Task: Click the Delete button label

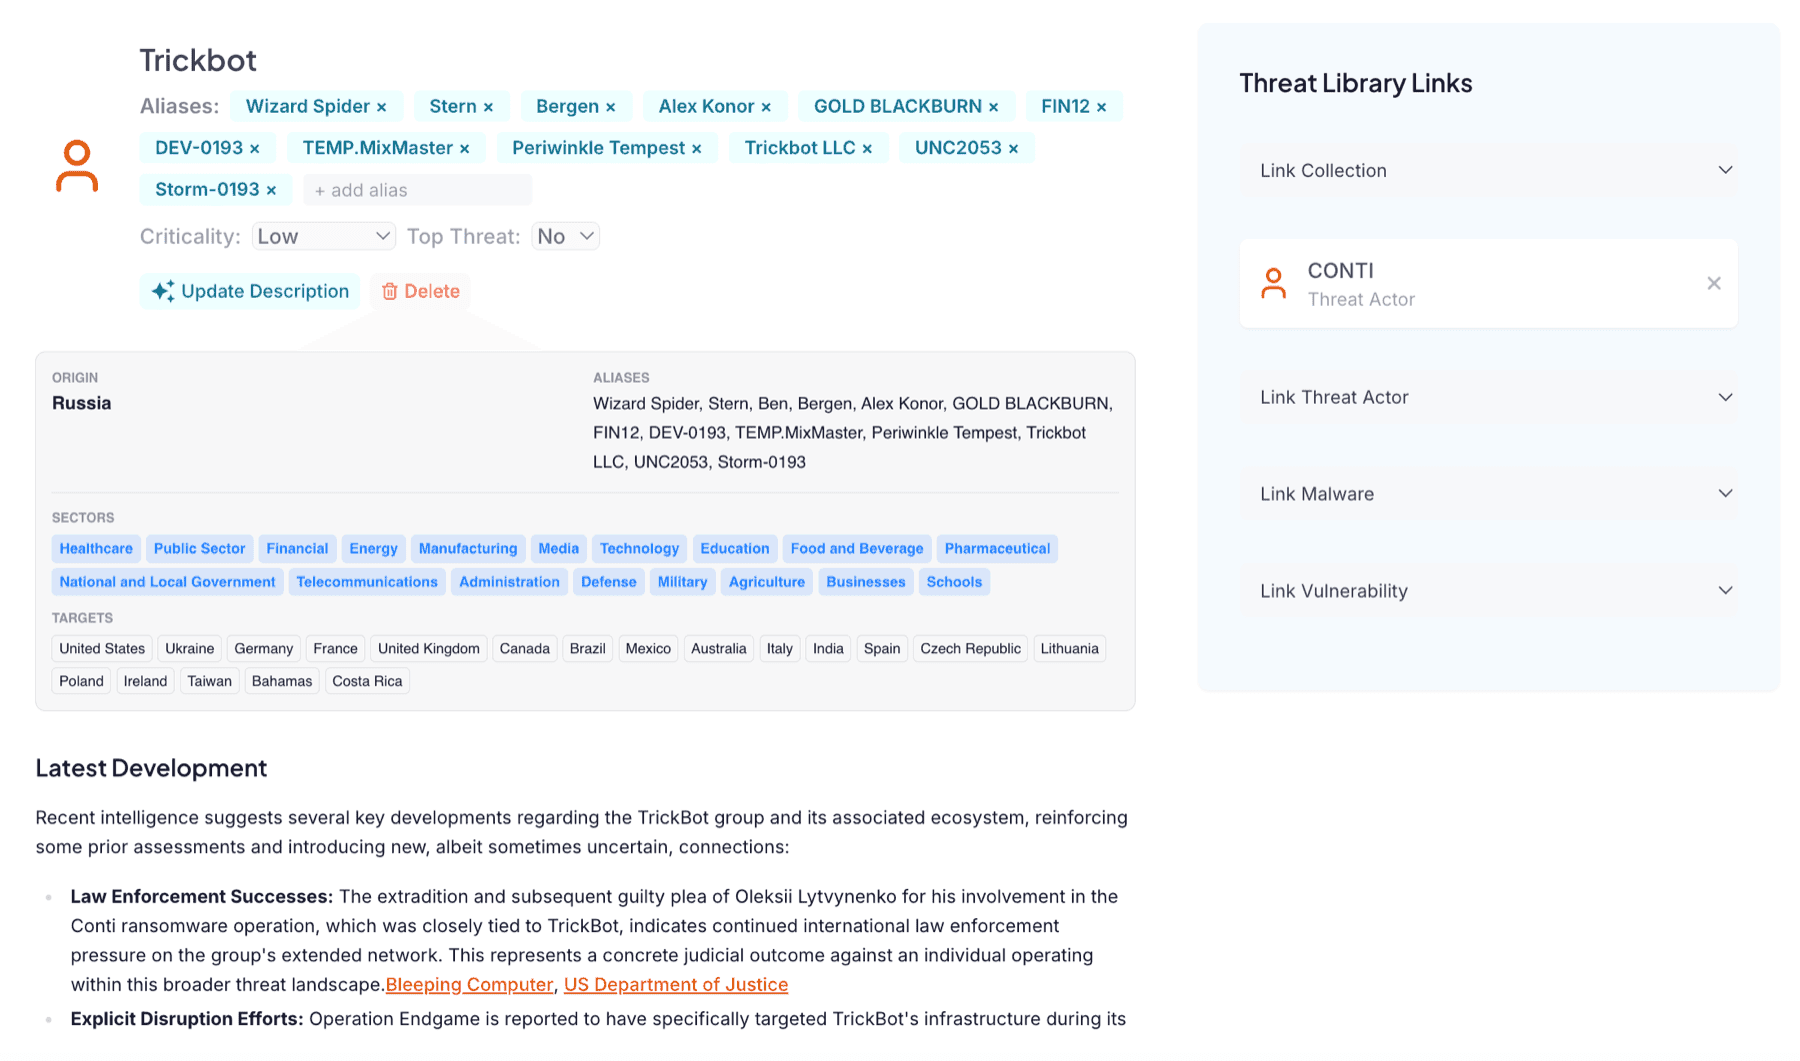Action: point(432,291)
